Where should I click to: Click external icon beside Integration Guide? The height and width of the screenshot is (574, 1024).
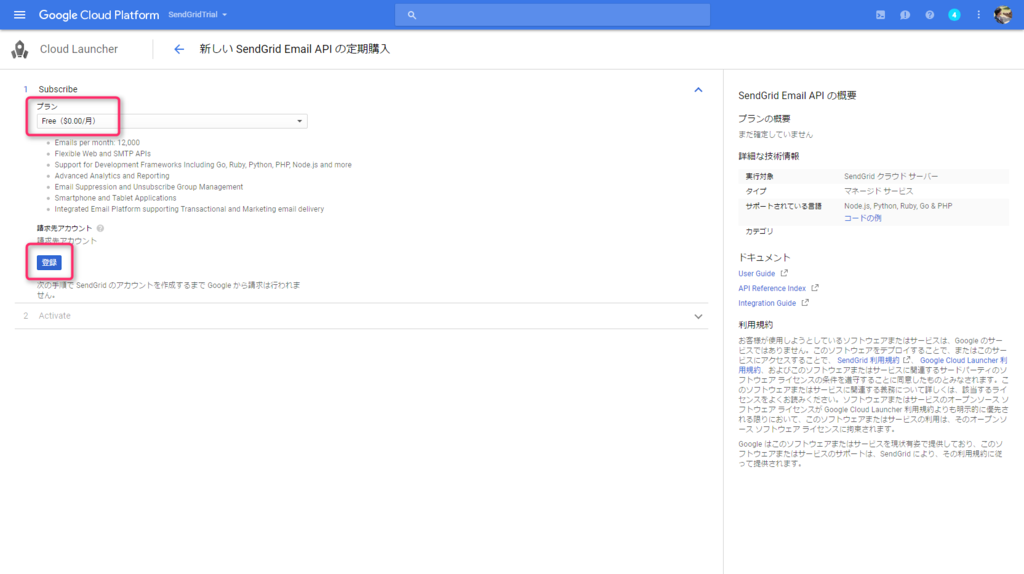click(805, 302)
